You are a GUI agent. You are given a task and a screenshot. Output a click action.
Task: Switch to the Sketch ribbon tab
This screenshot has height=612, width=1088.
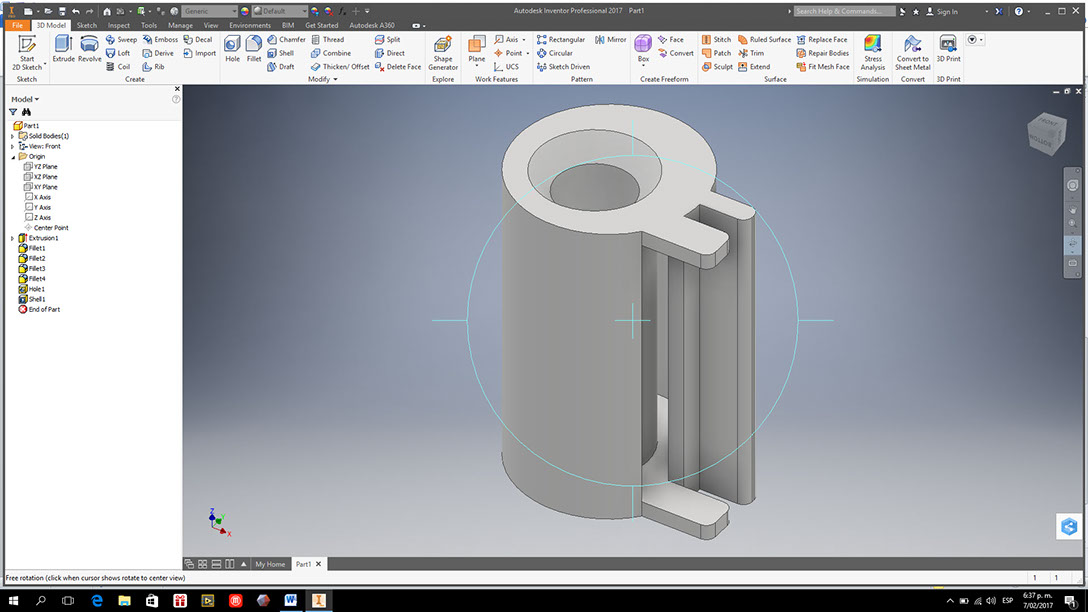(x=87, y=25)
